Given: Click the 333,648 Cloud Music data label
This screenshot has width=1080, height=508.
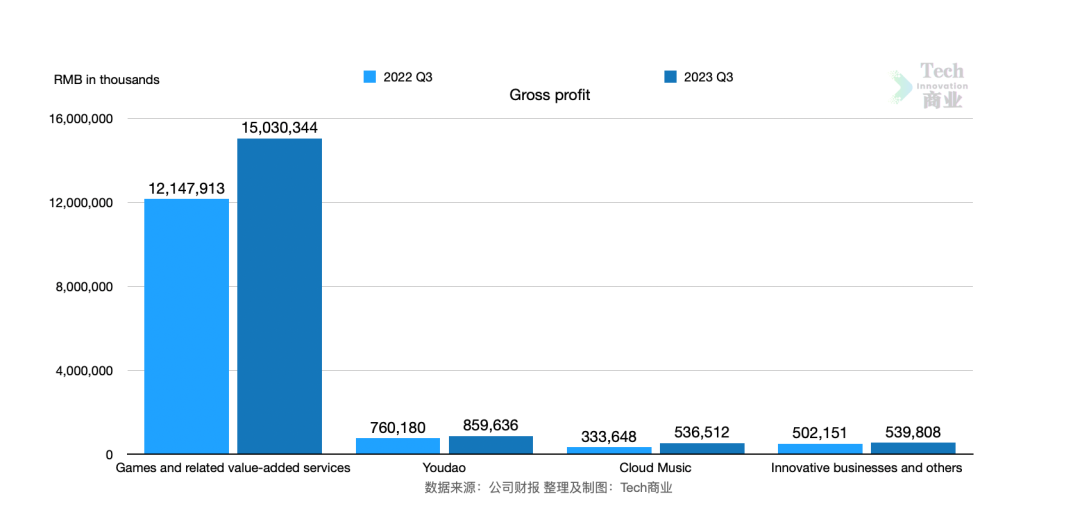Looking at the screenshot, I should click(609, 436).
